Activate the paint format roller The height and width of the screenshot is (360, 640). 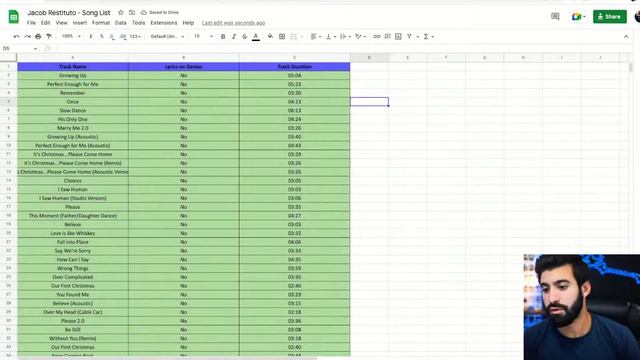tap(49, 37)
